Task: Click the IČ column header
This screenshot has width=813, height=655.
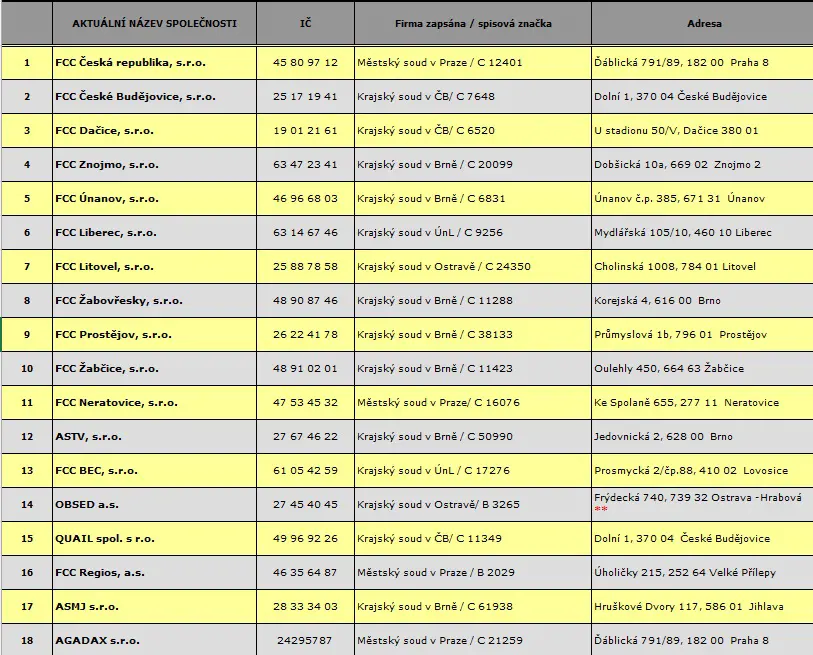Action: coord(305,23)
